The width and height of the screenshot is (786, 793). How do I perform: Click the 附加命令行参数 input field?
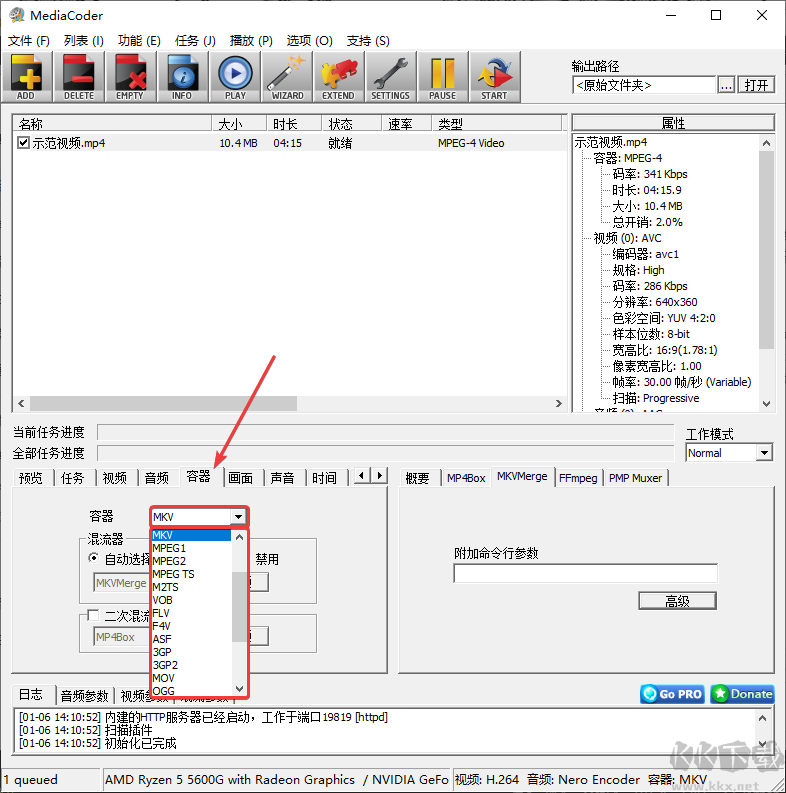[x=586, y=573]
